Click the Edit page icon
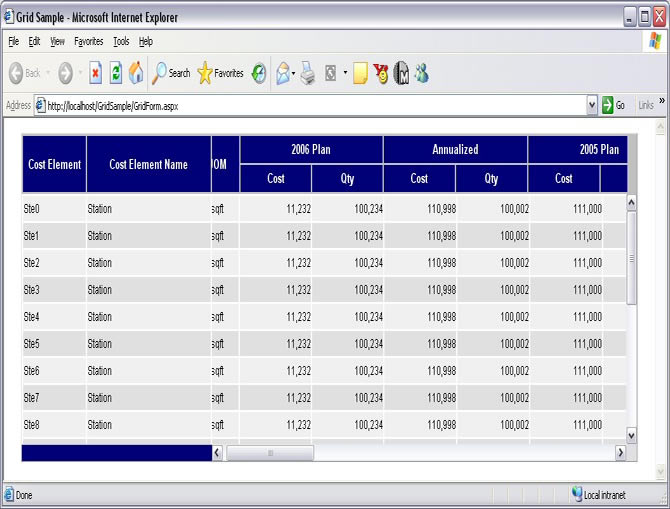 click(331, 73)
